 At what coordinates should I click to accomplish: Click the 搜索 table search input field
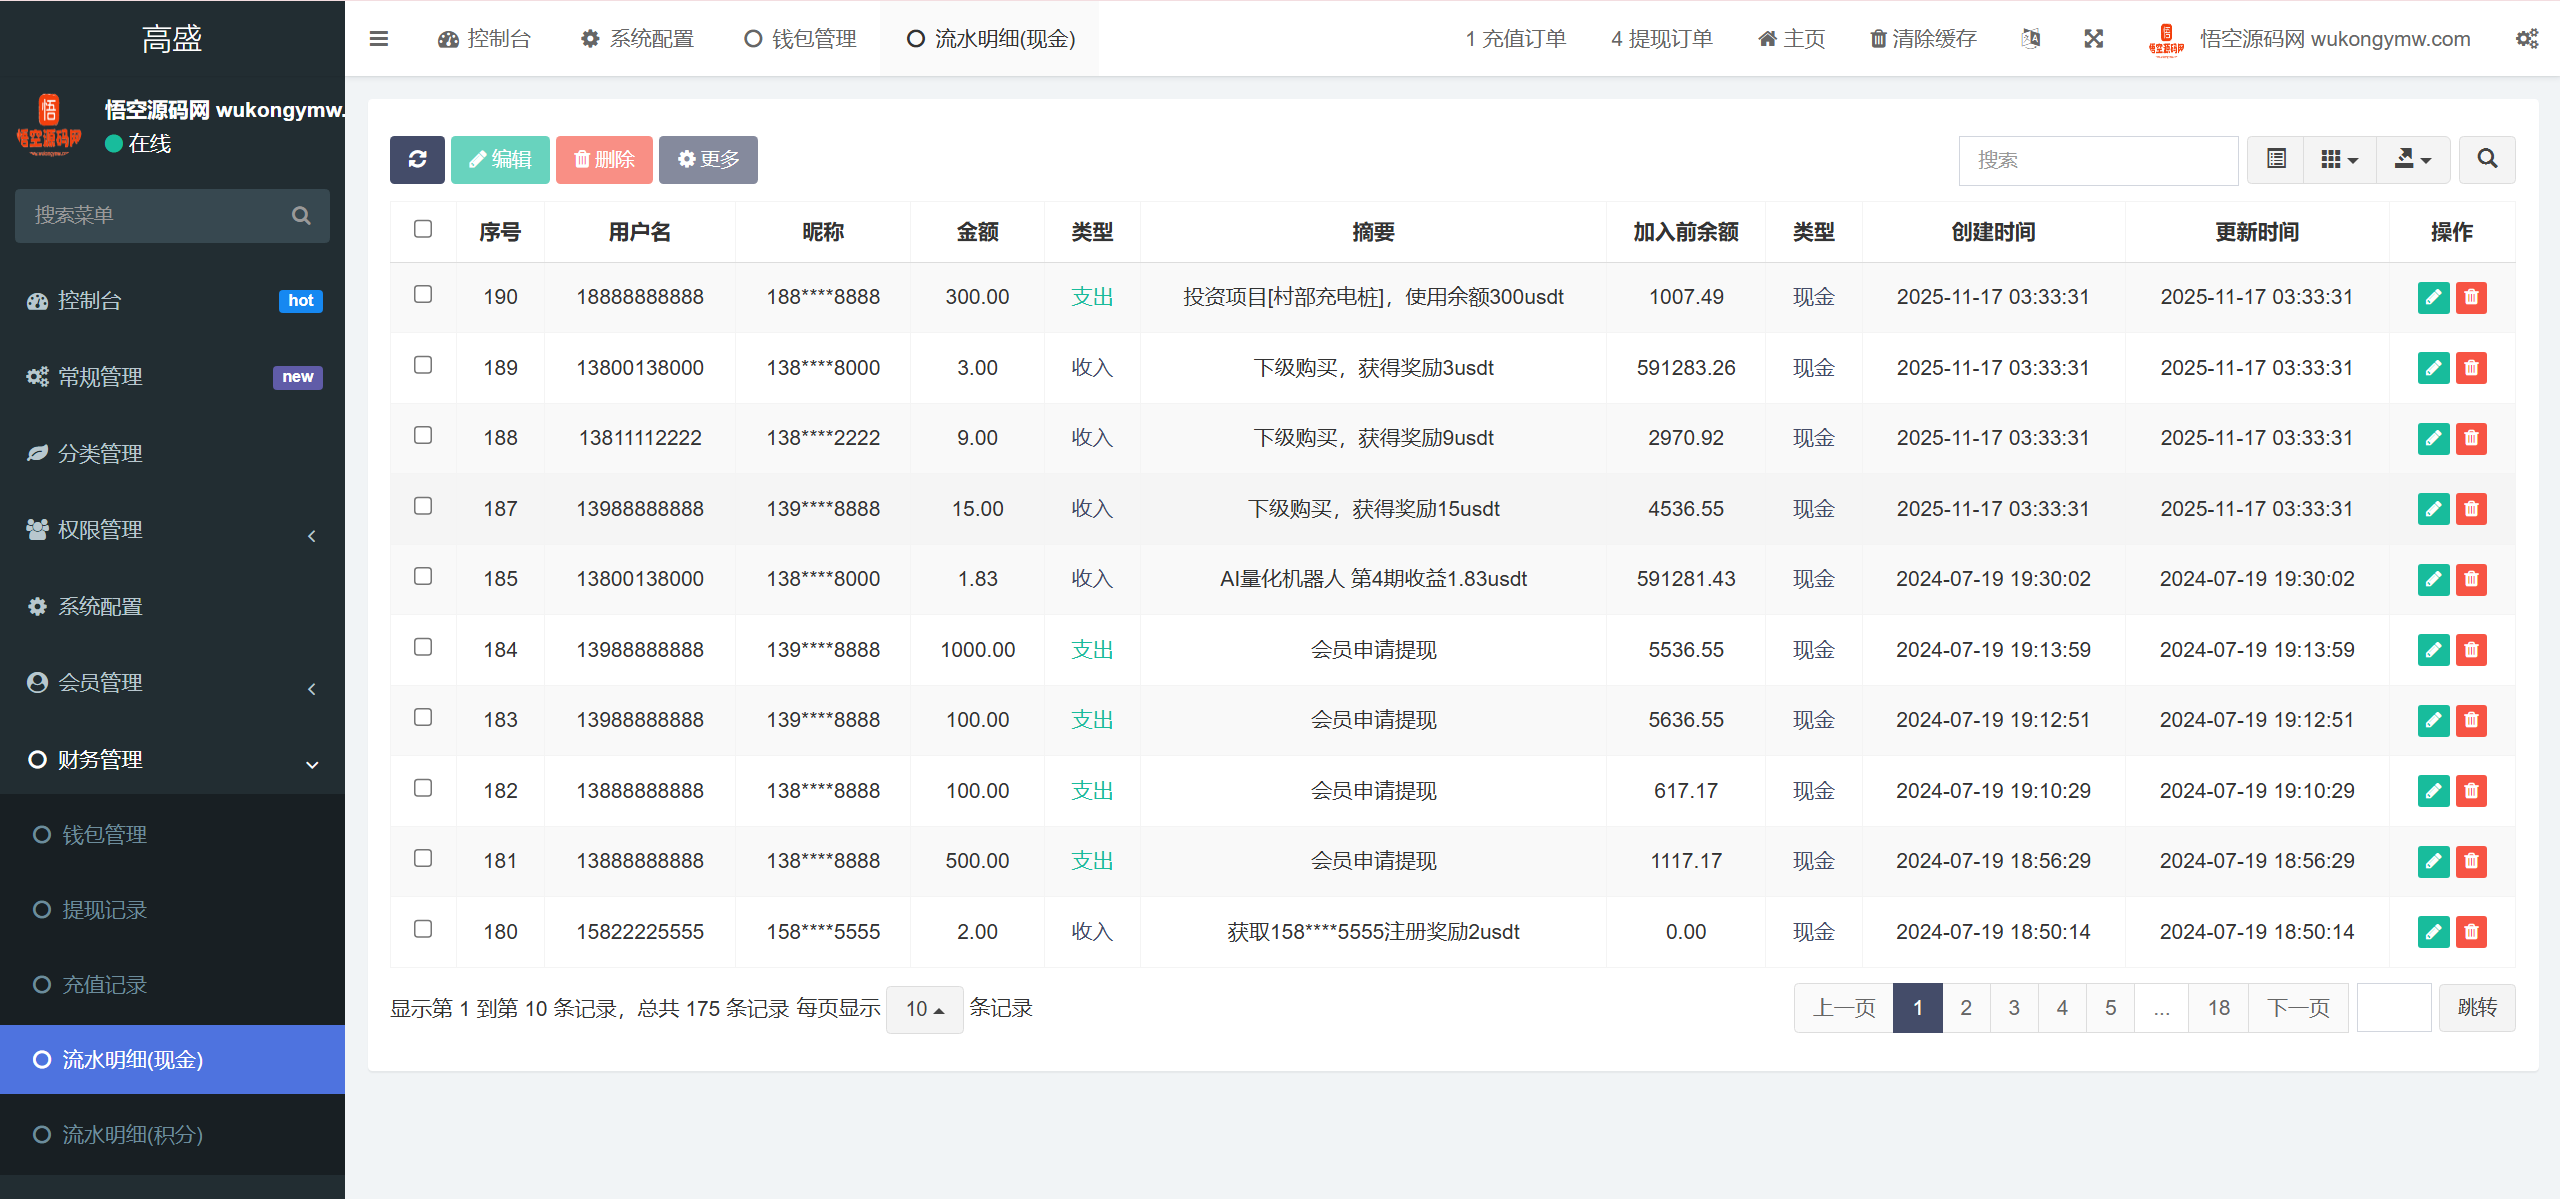(x=2097, y=160)
